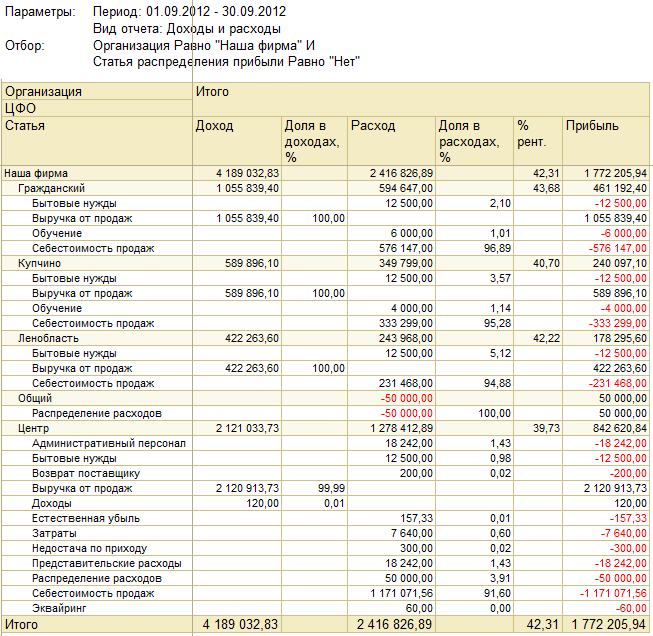The width and height of the screenshot is (653, 636).
Task: Select the 'ЦФО' header cell
Action: (x=97, y=108)
